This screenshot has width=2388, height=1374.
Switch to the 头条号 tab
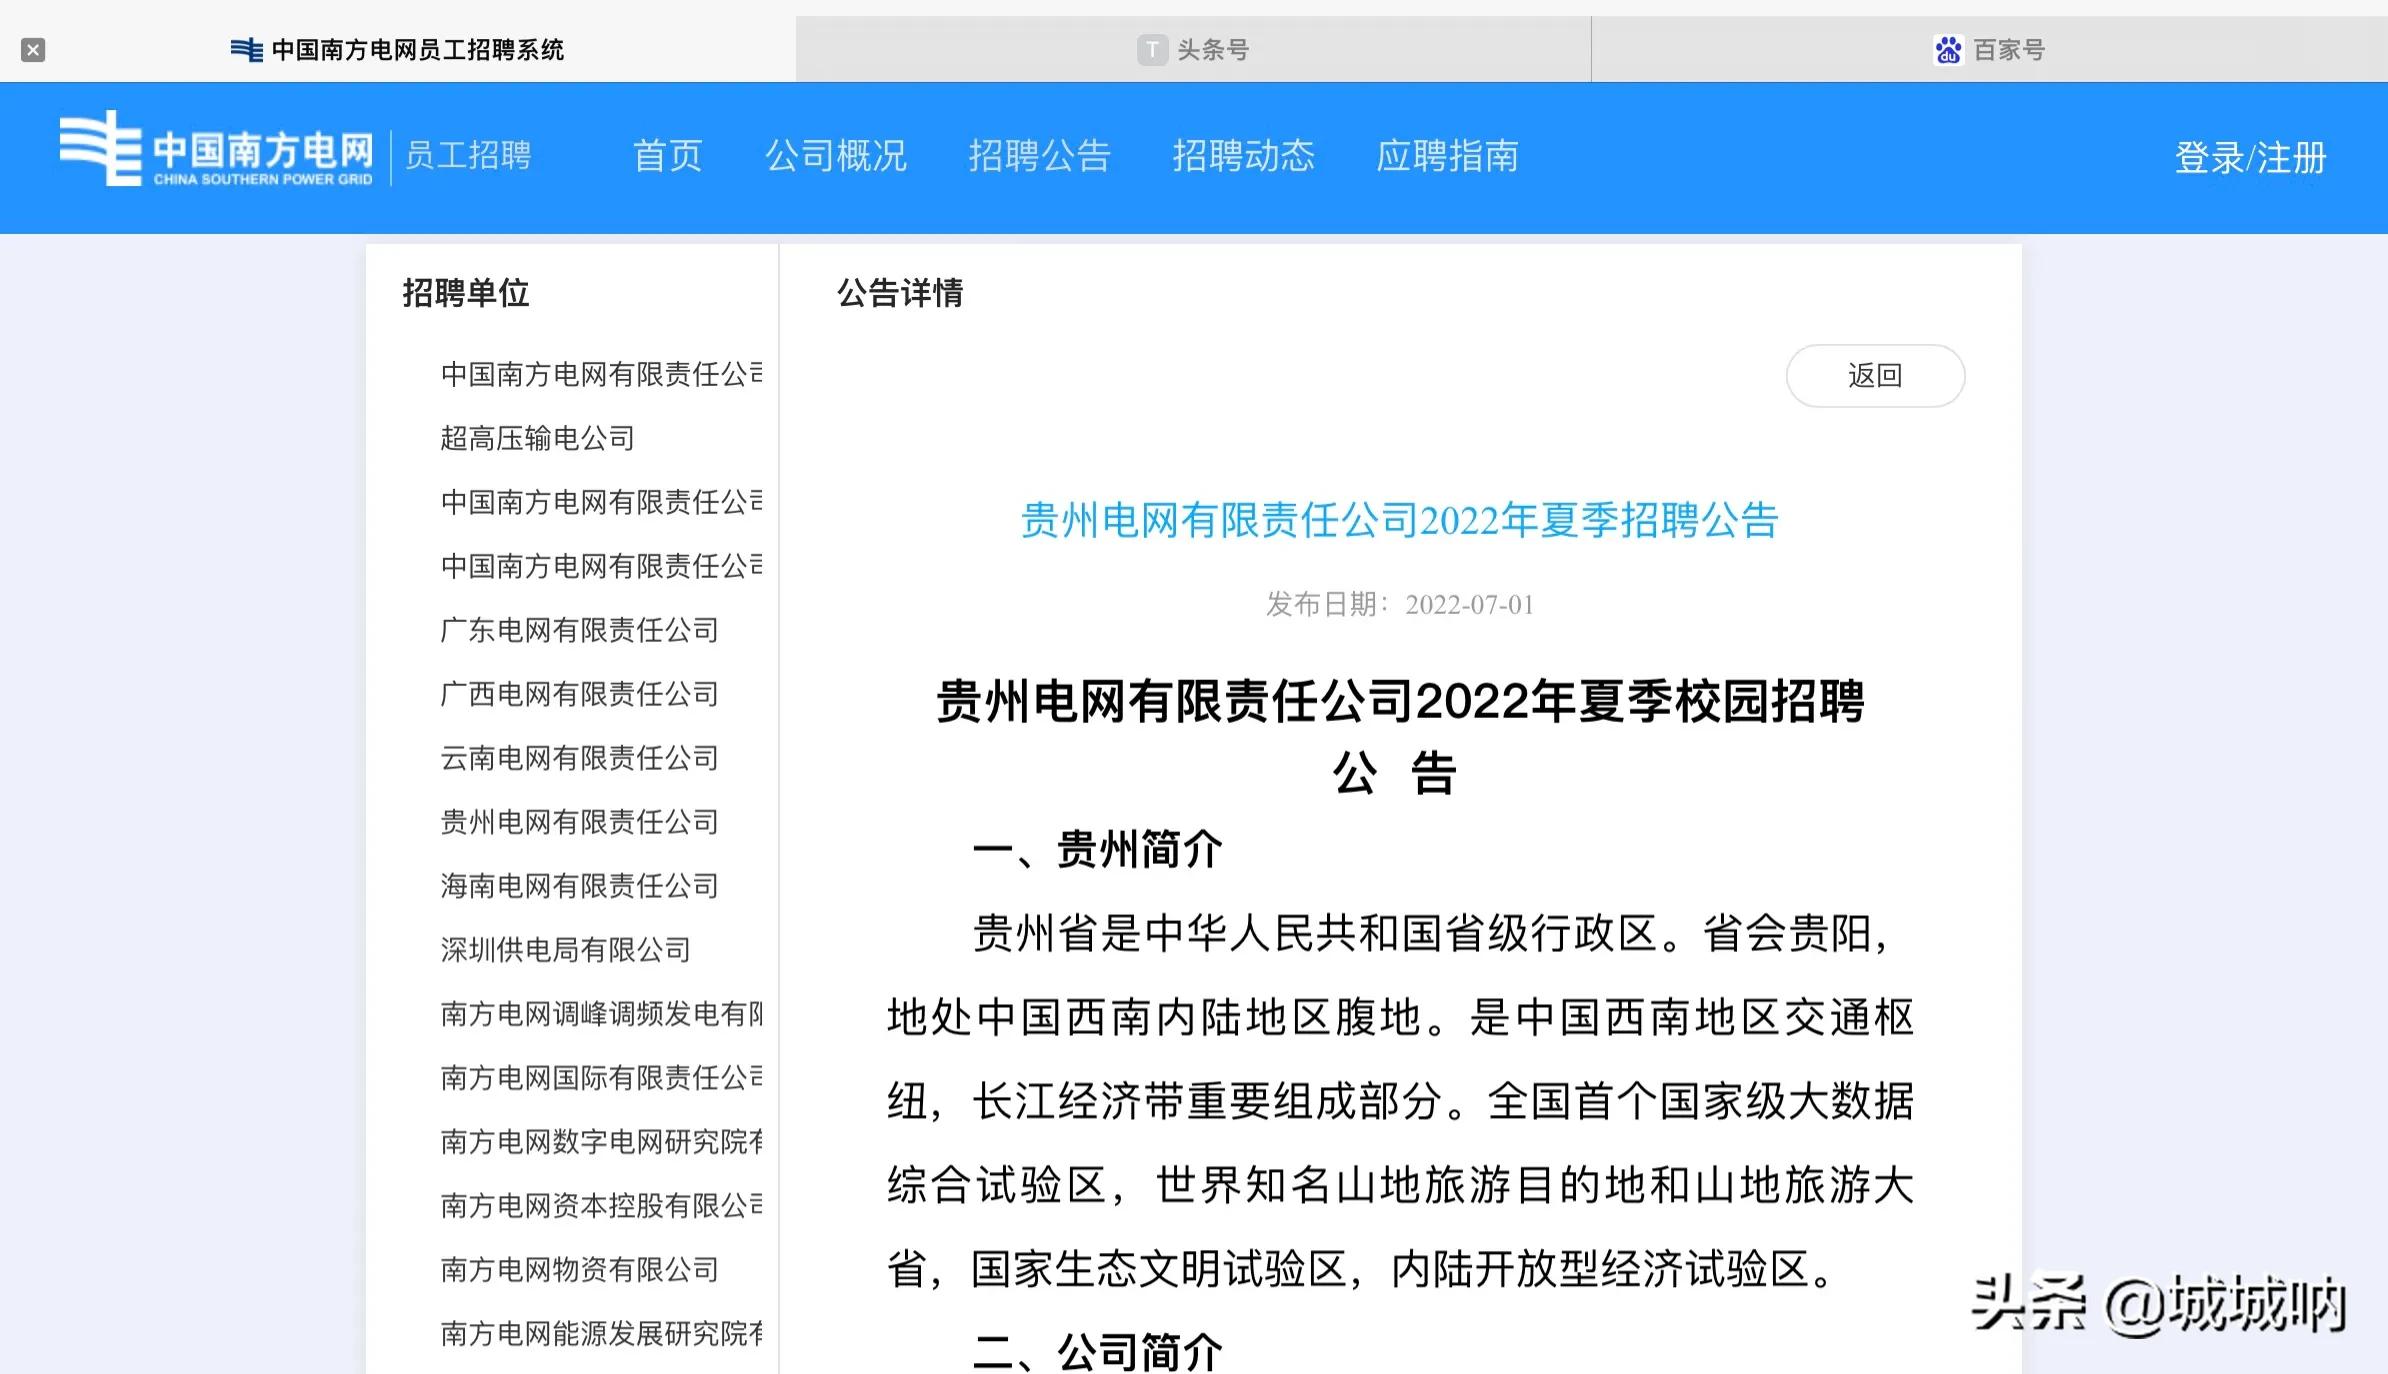coord(1193,48)
